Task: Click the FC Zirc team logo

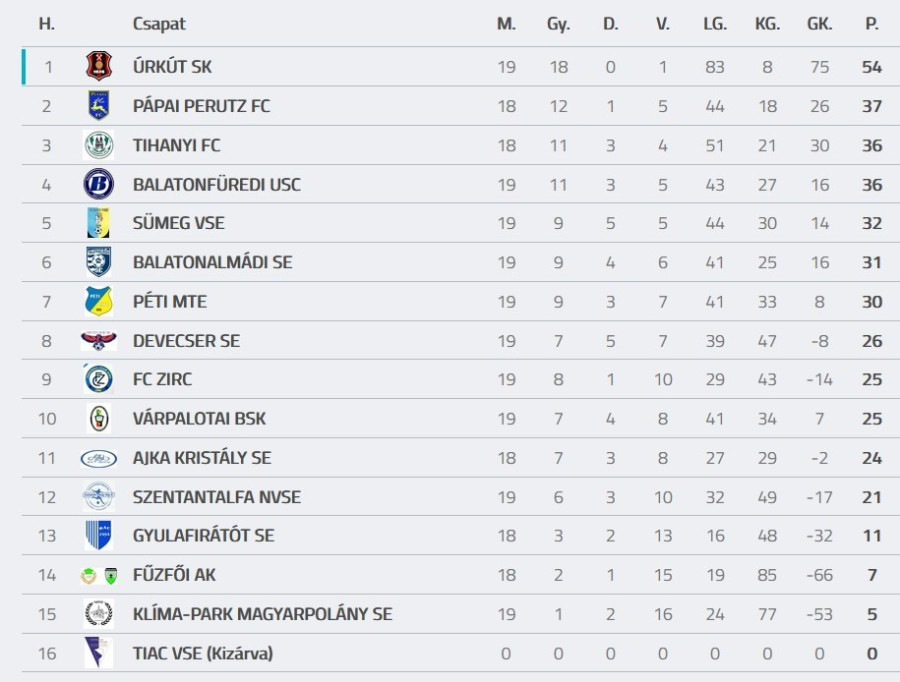Action: [x=99, y=379]
